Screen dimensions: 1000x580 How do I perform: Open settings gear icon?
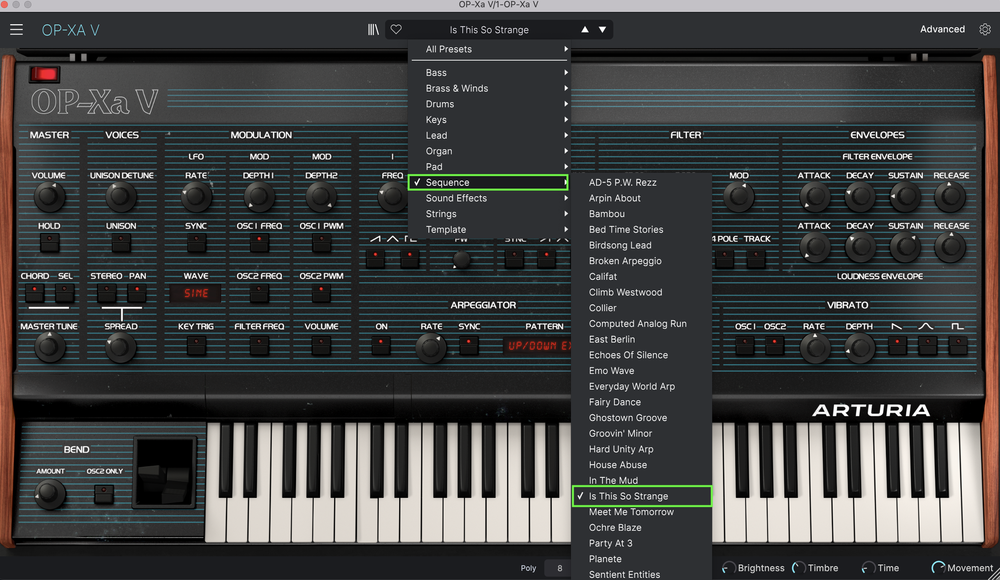[985, 29]
